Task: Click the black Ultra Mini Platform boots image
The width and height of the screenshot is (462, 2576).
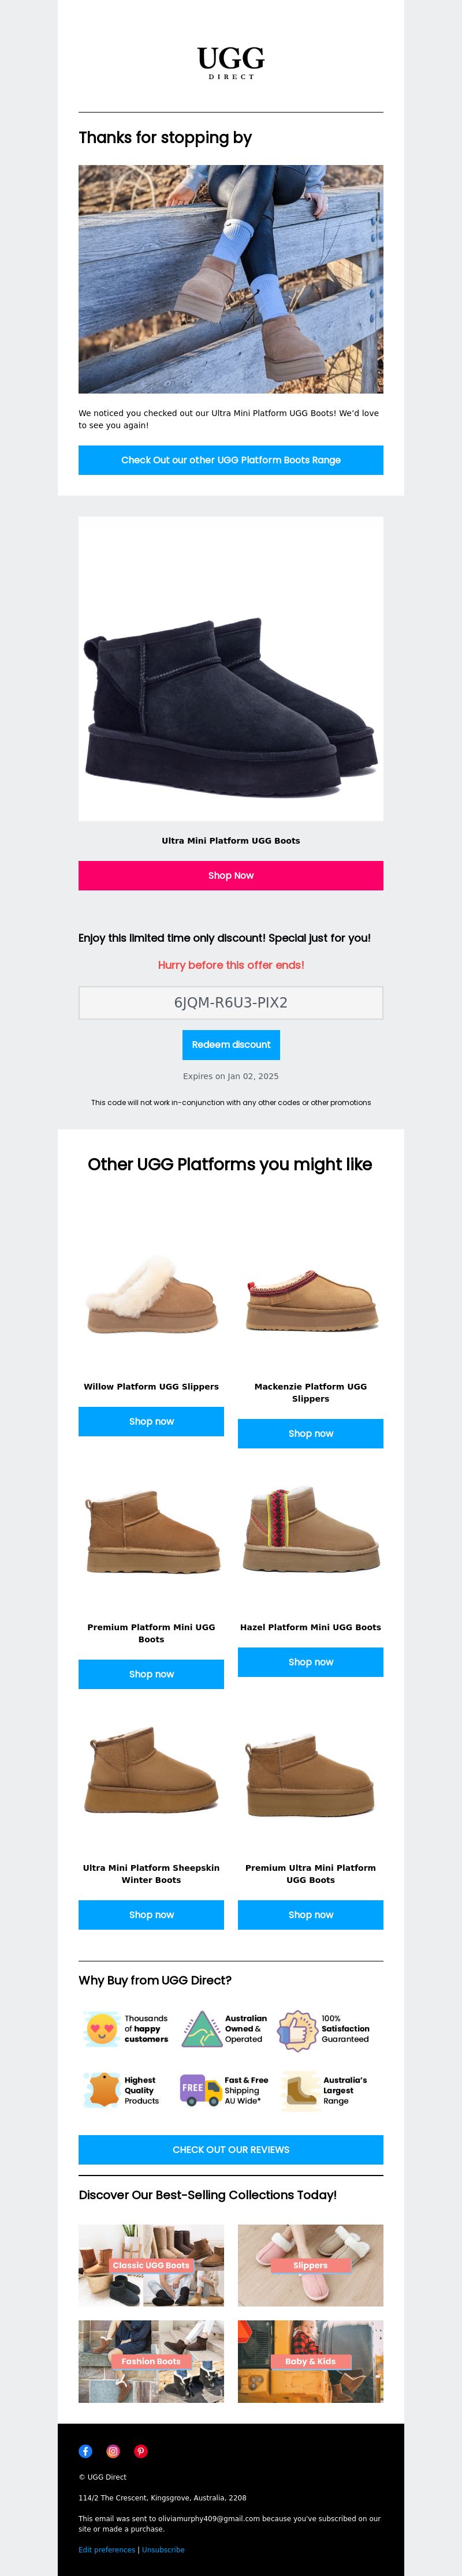Action: [231, 669]
